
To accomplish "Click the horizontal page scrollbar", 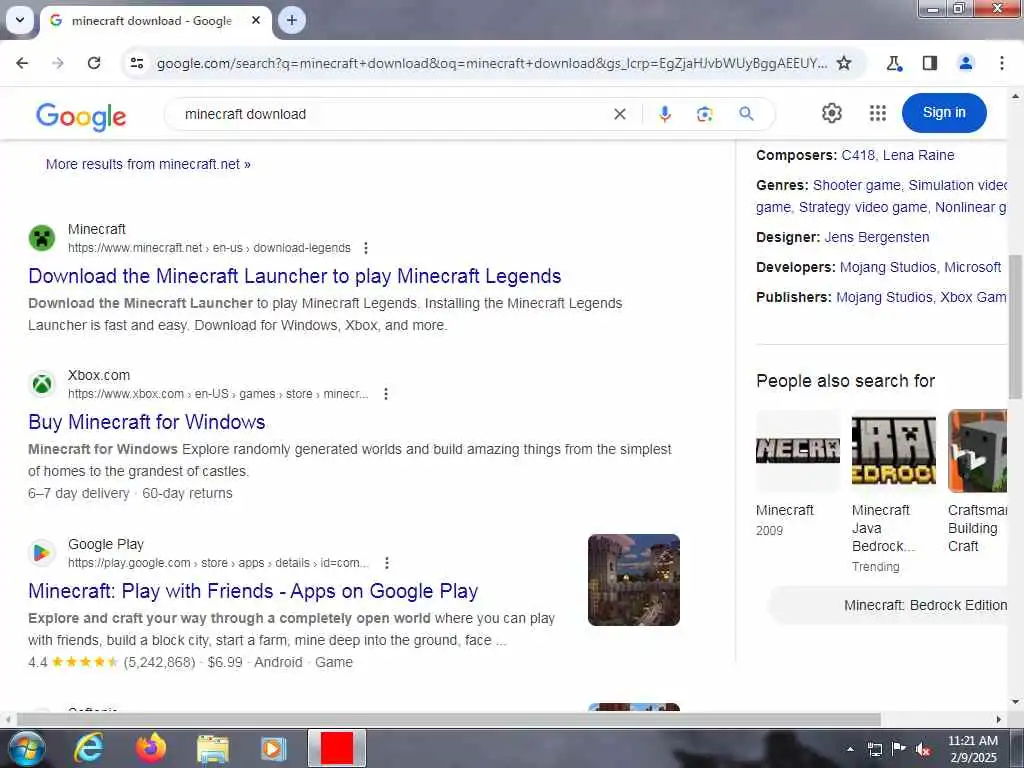I will (x=448, y=719).
